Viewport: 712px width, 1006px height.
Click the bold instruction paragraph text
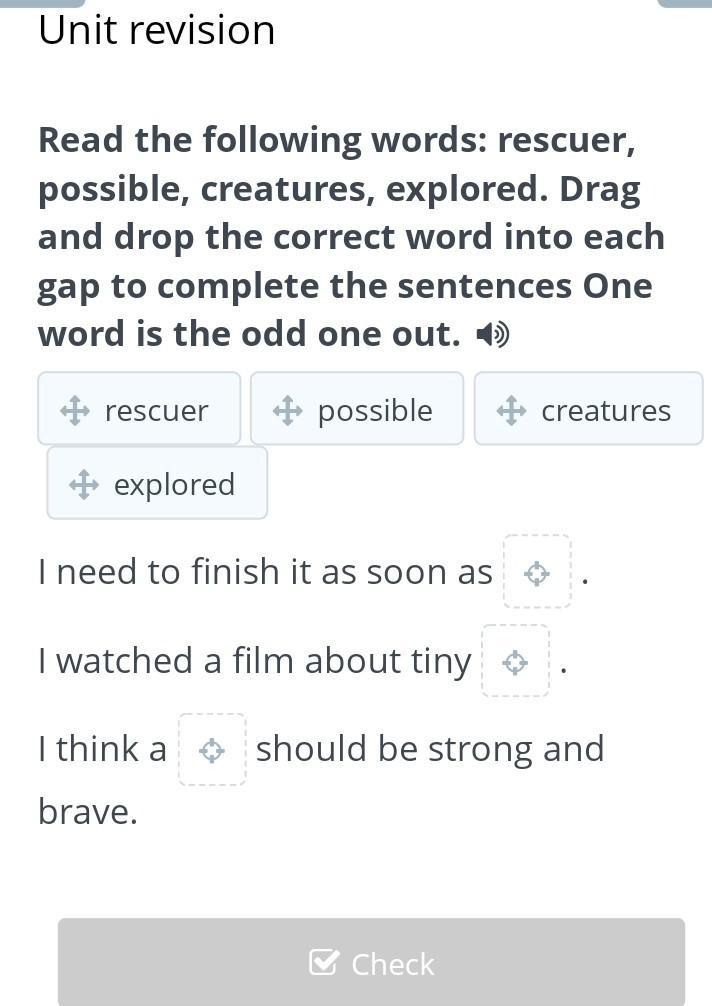coord(350,237)
